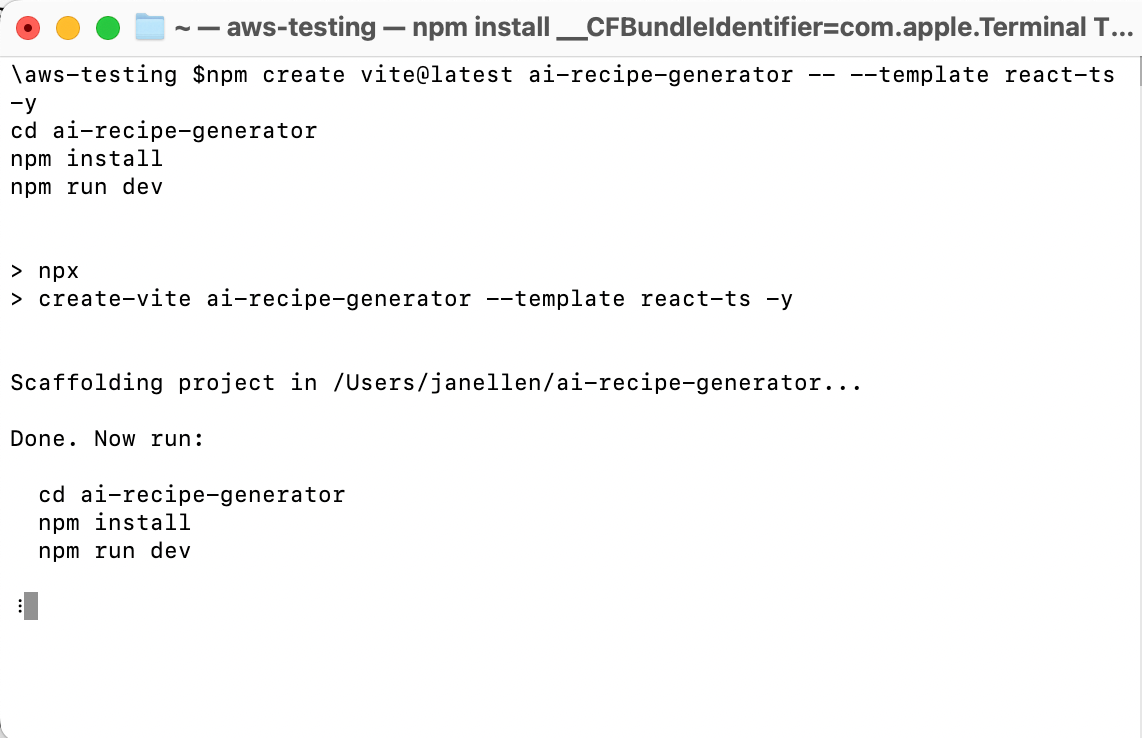Click the window title text 'aws-testing — npm install'
This screenshot has height=738, width=1142.
pyautogui.click(x=388, y=28)
